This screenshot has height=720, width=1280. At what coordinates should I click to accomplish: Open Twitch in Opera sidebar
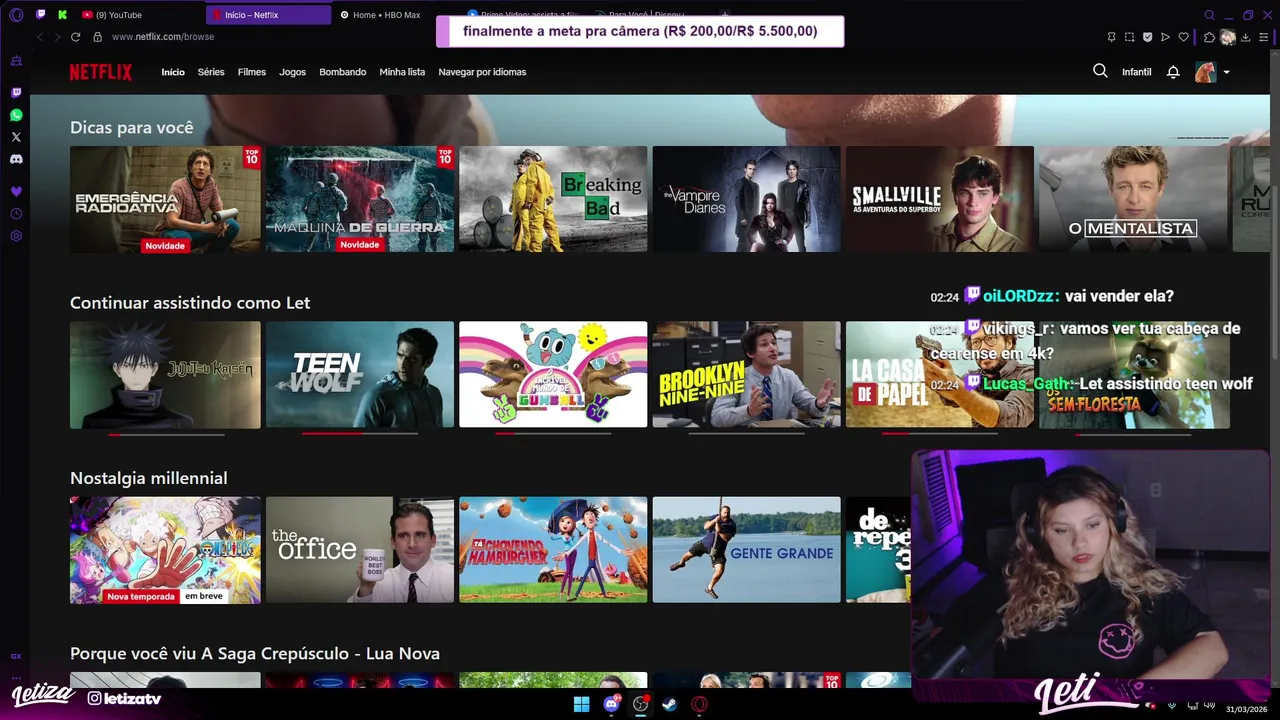(x=16, y=93)
